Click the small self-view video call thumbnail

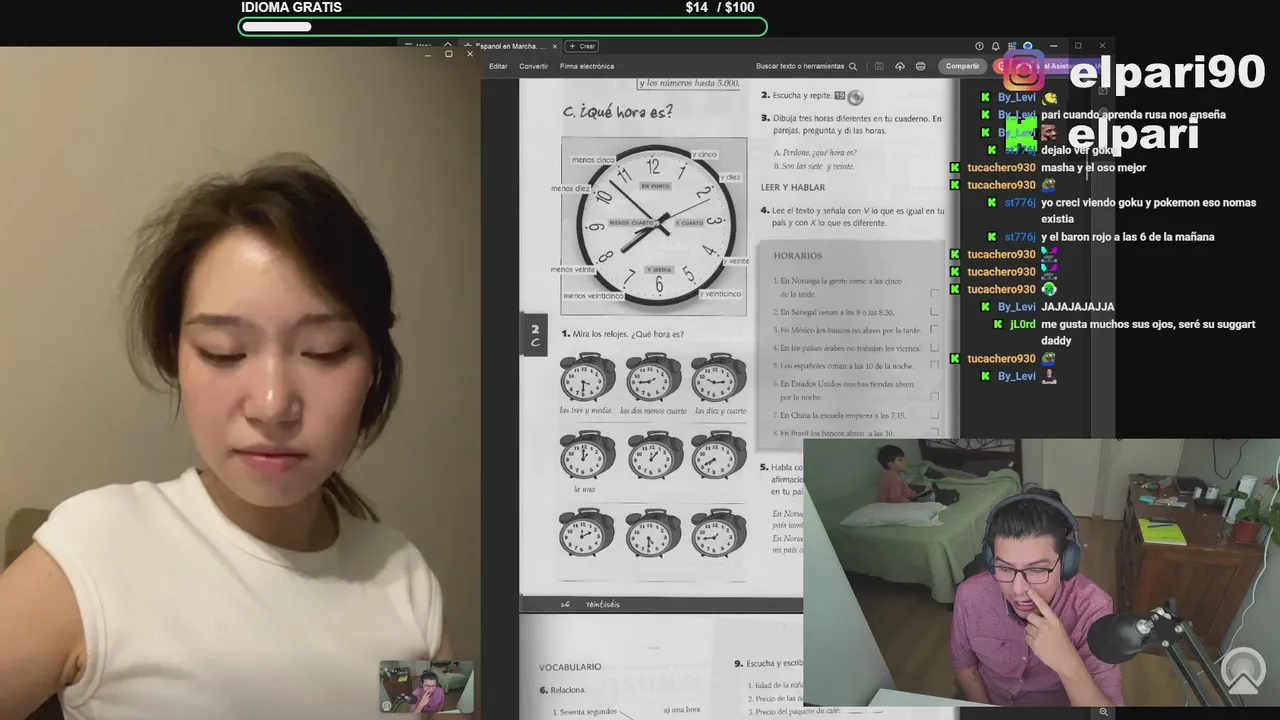tap(427, 686)
